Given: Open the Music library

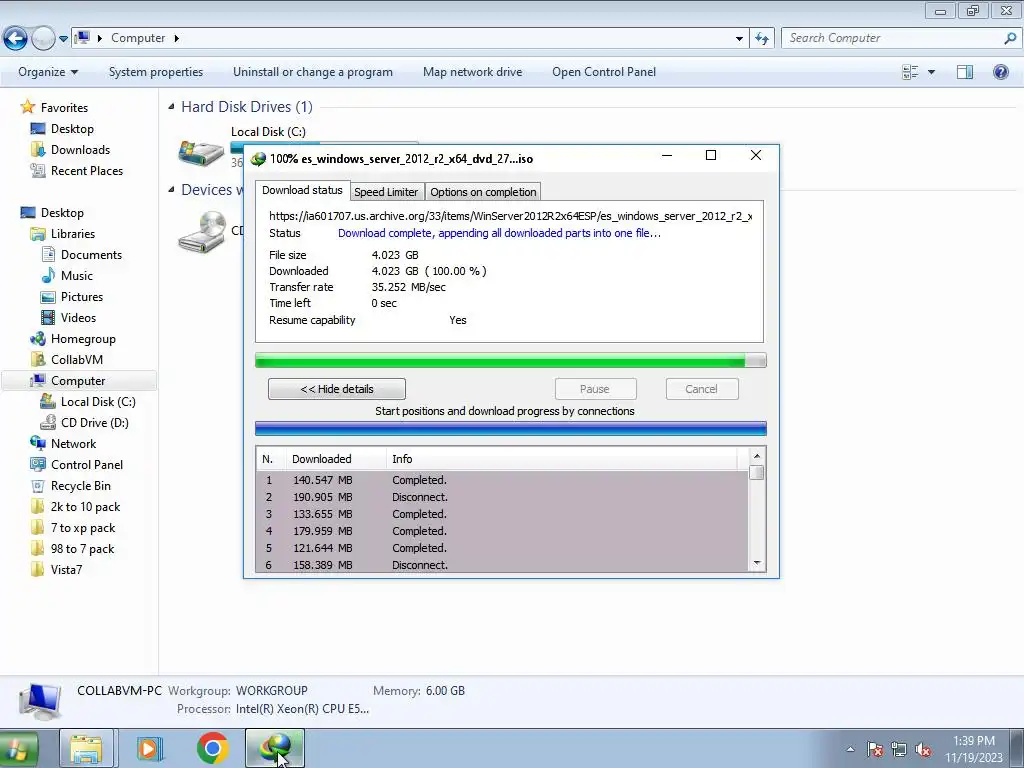Looking at the screenshot, I should pos(67,276).
